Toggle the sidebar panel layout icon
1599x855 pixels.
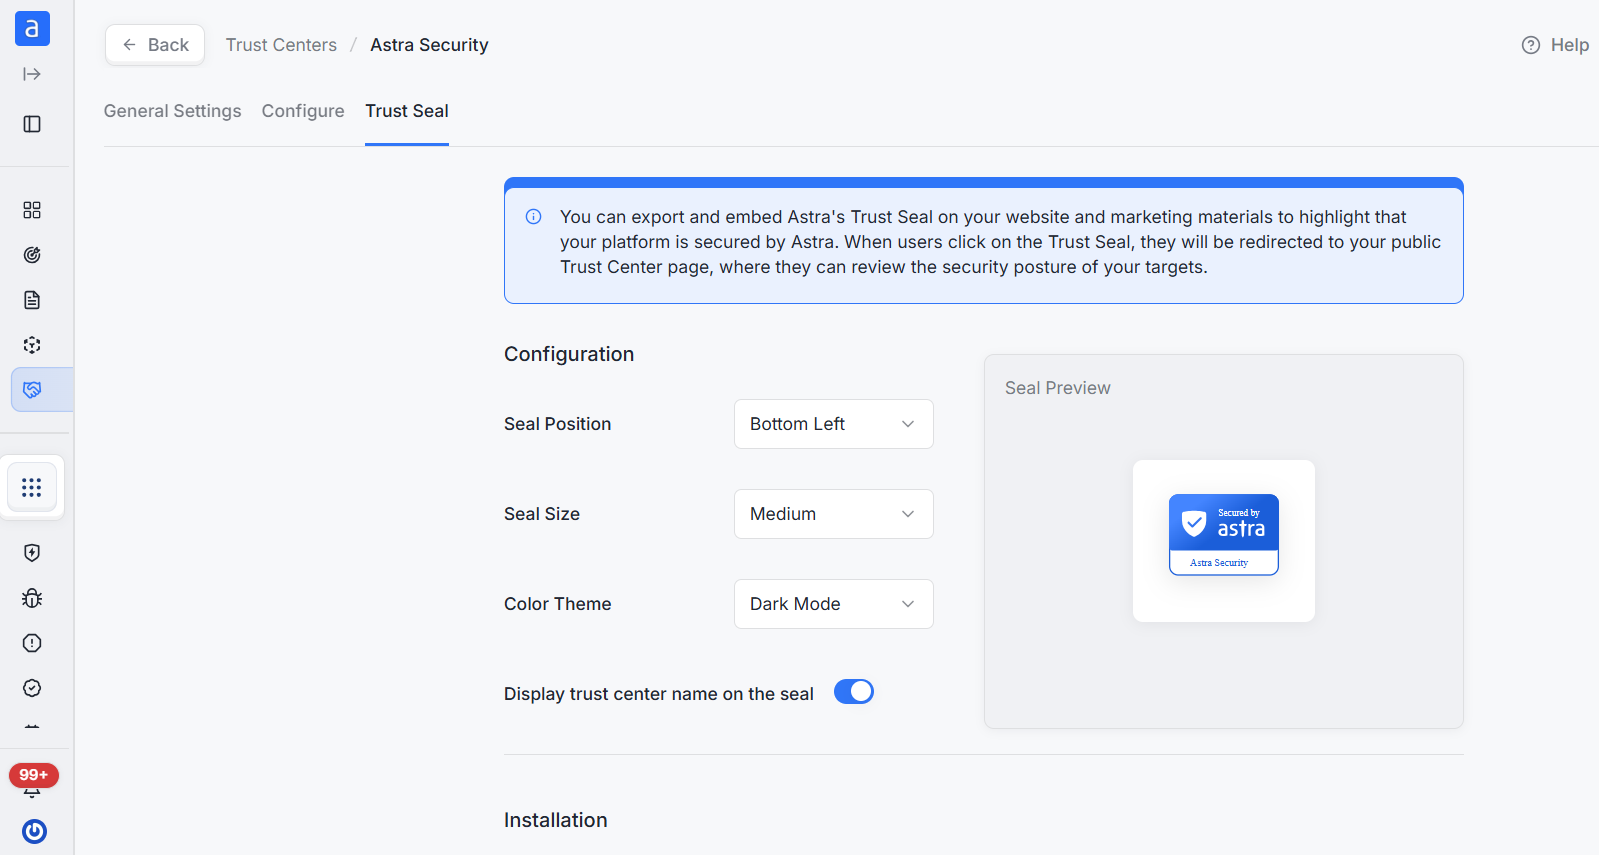pos(32,124)
